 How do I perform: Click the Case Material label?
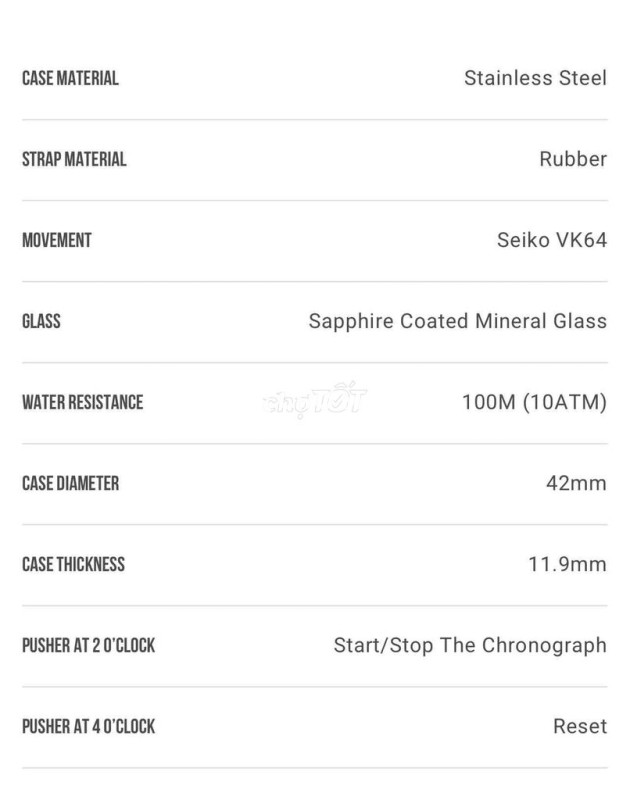pyautogui.click(x=70, y=78)
